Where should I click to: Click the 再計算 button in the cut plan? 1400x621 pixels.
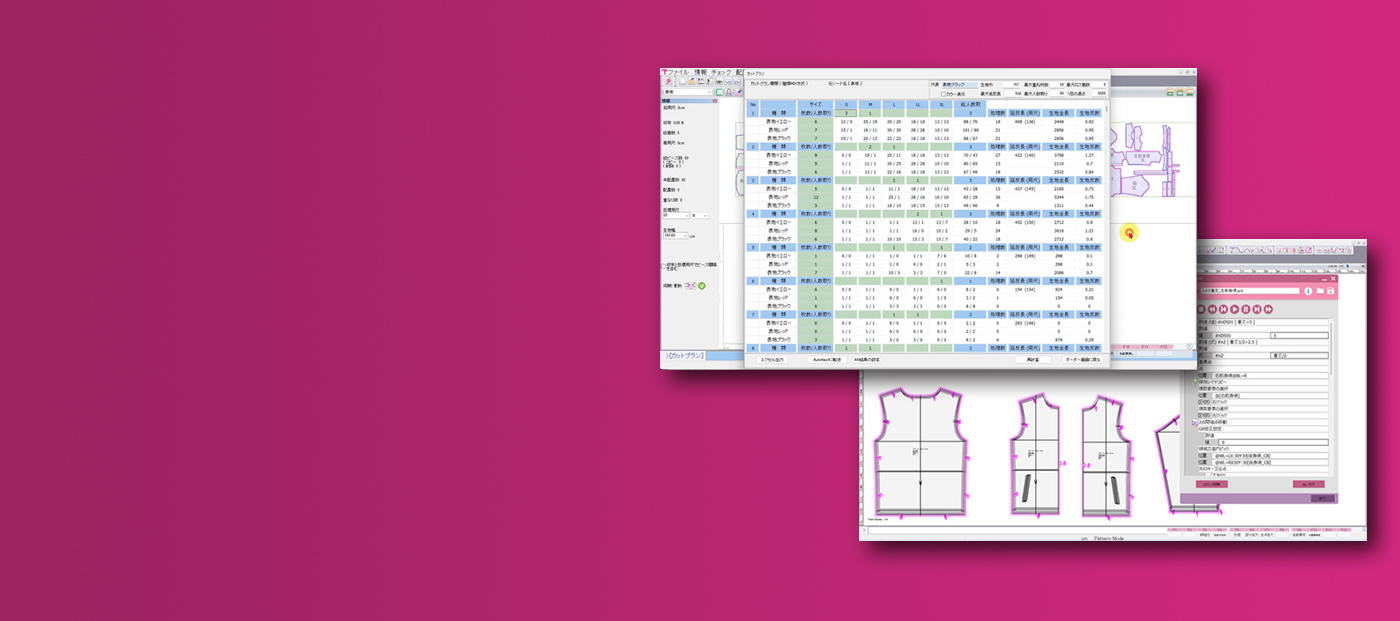1033,359
